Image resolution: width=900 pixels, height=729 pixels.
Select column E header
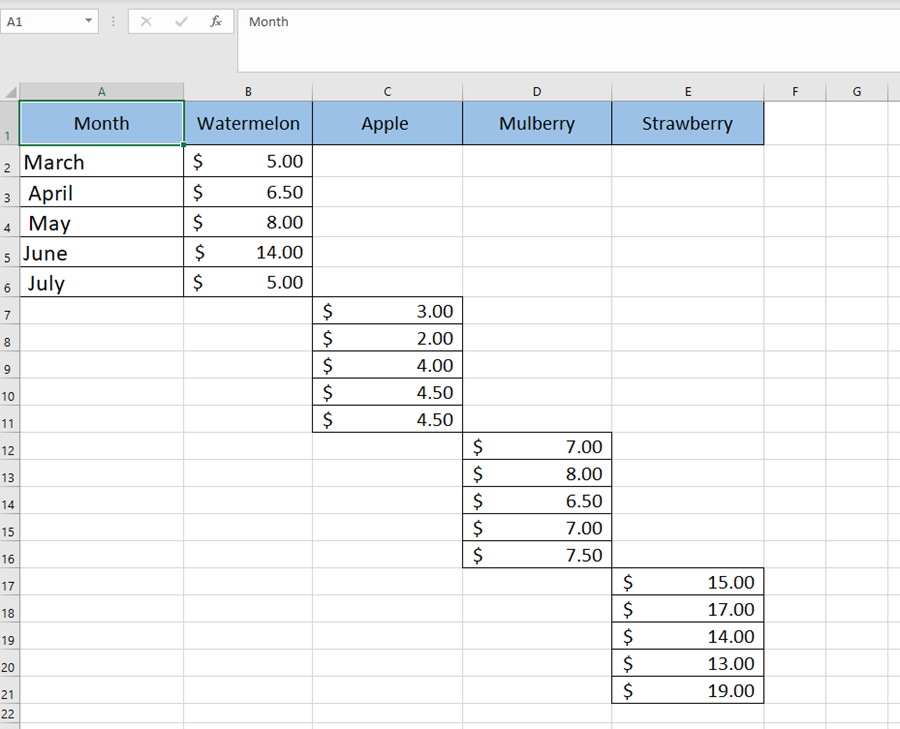click(x=687, y=92)
